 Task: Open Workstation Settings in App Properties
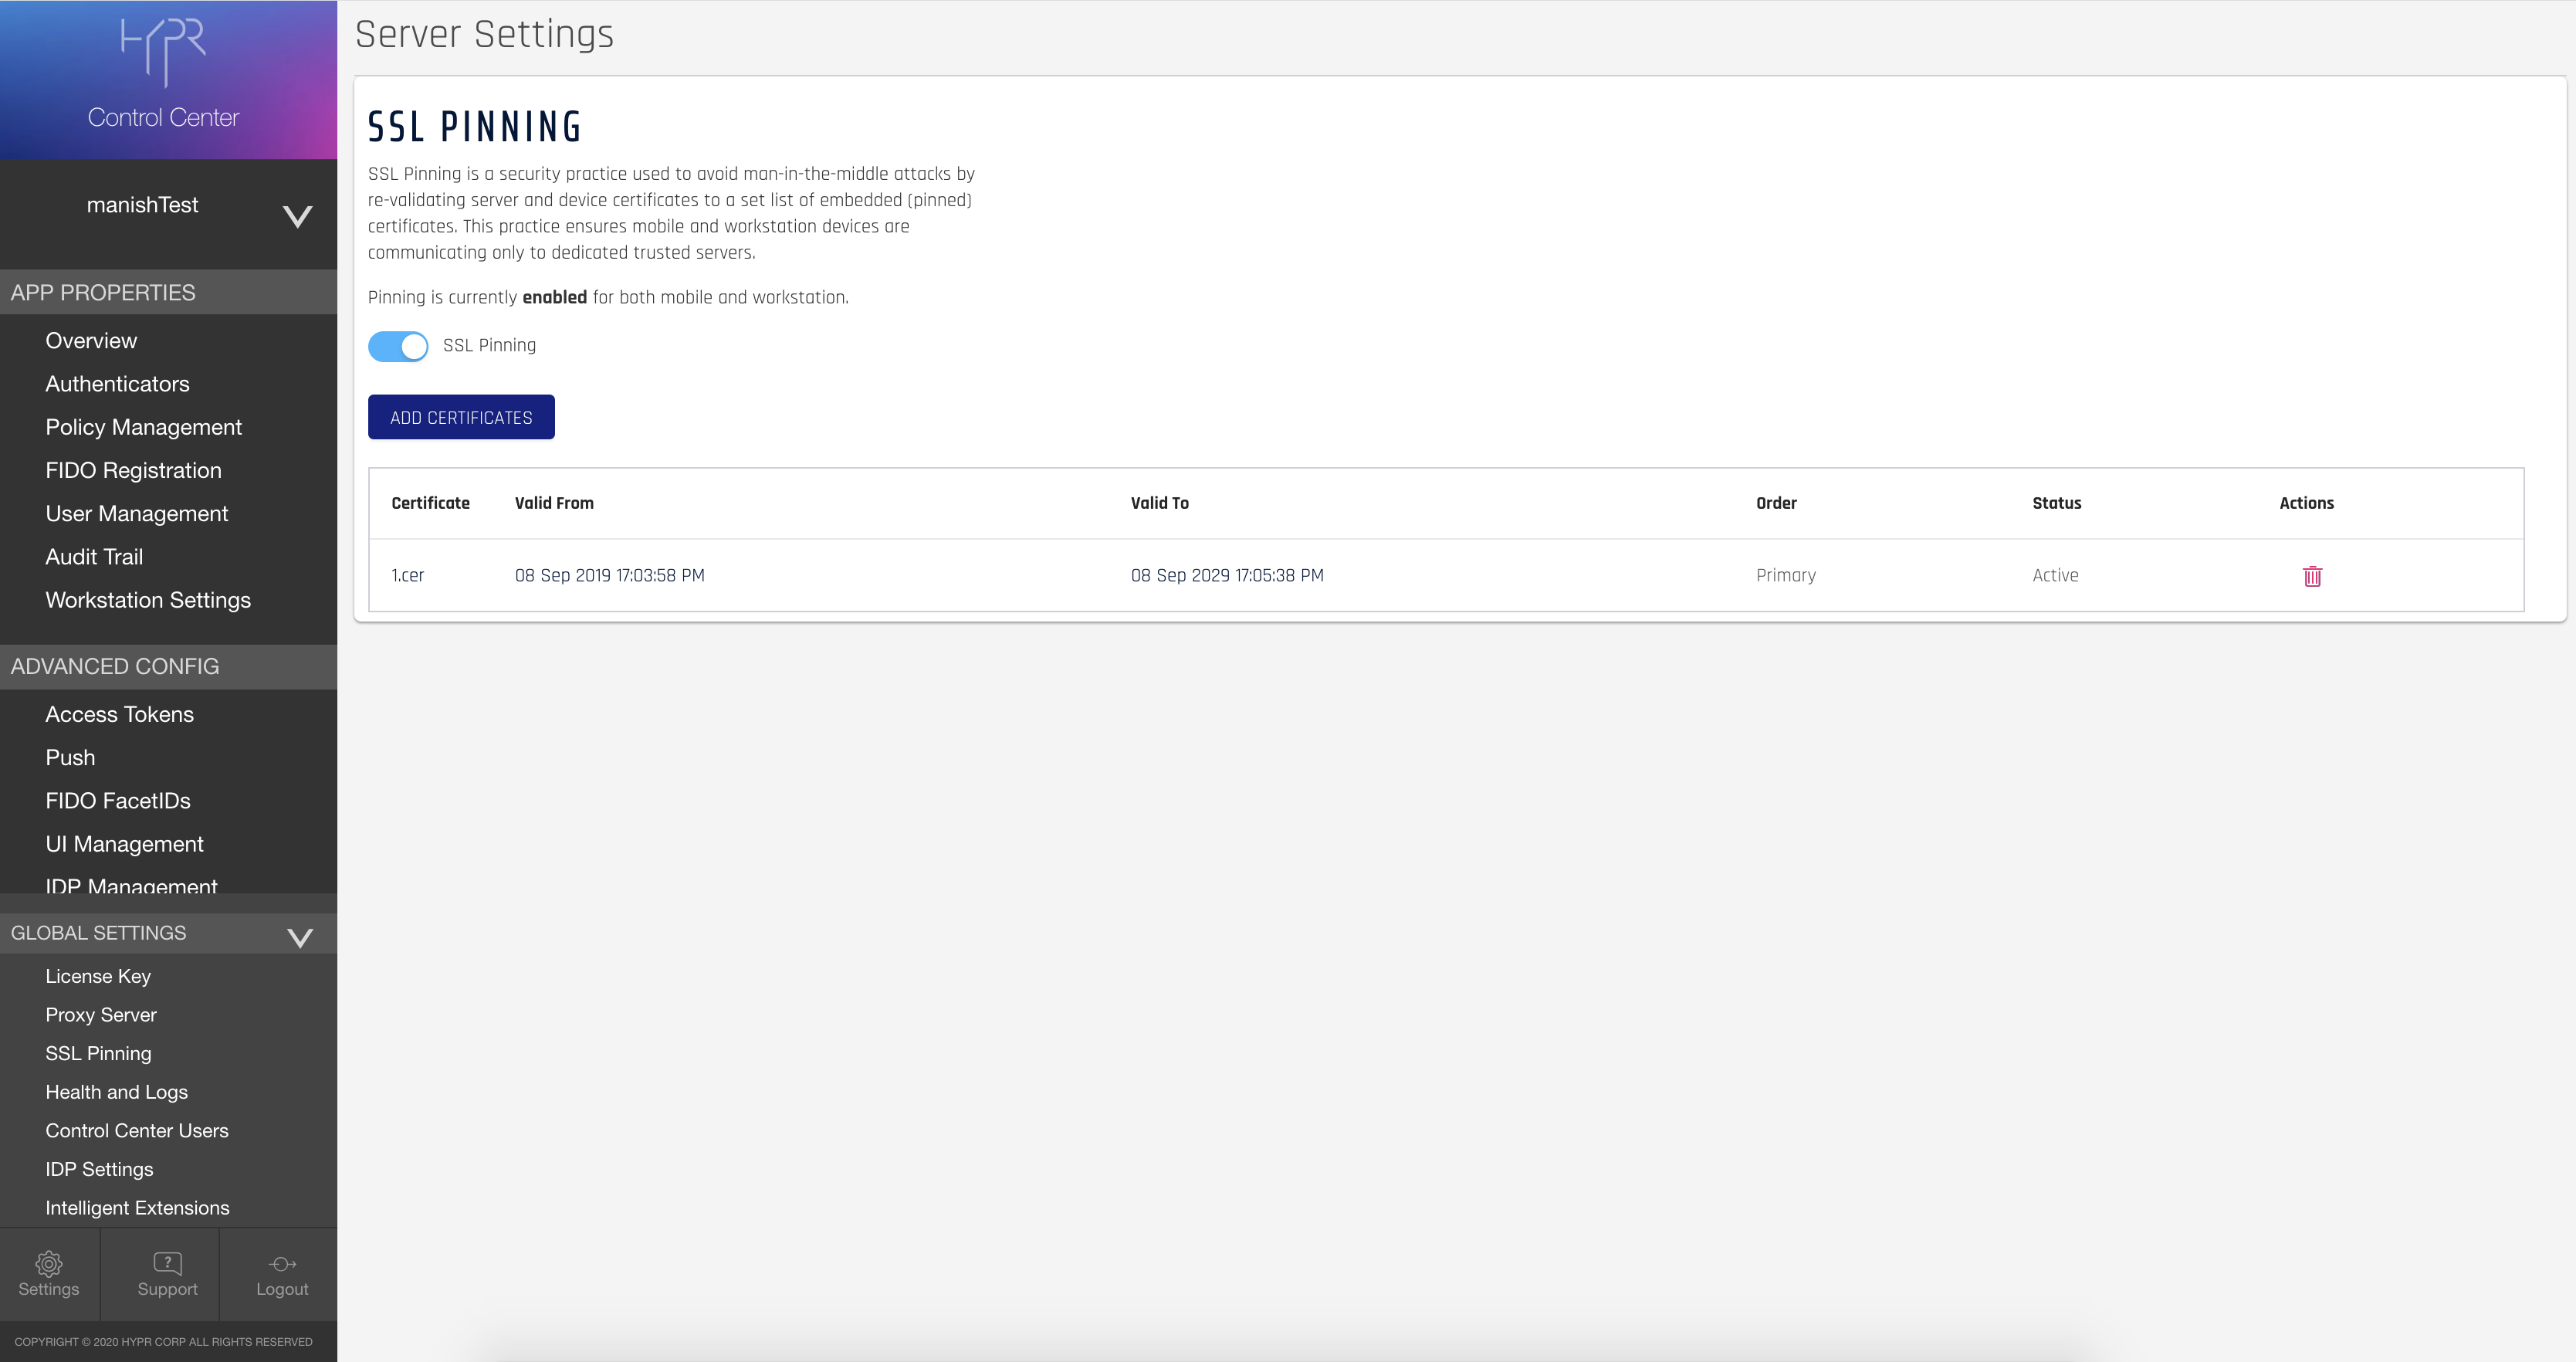[148, 600]
